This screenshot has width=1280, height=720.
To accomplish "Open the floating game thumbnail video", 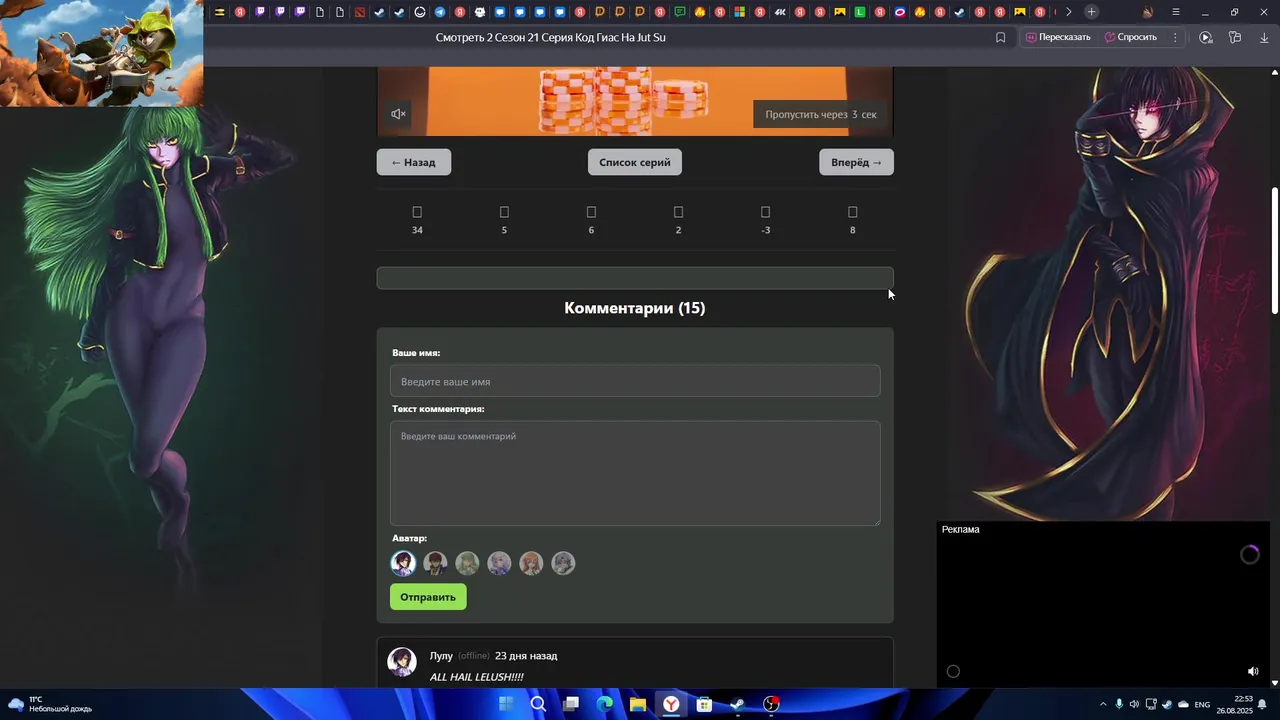I will [x=101, y=53].
